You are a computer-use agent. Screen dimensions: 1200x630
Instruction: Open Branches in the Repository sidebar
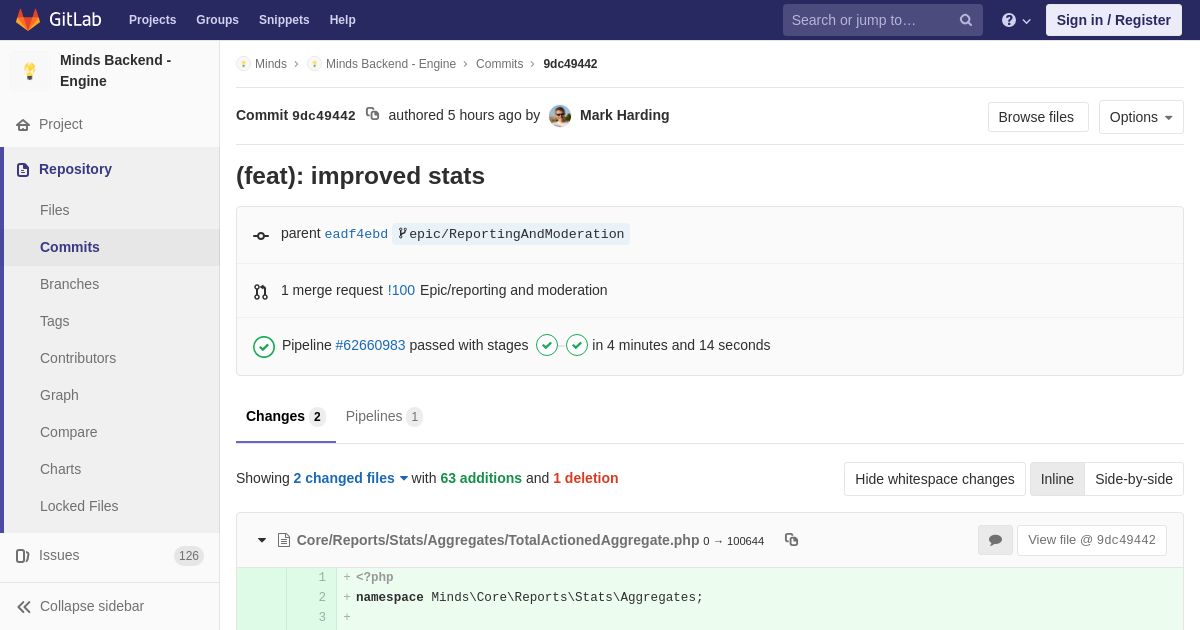(69, 284)
